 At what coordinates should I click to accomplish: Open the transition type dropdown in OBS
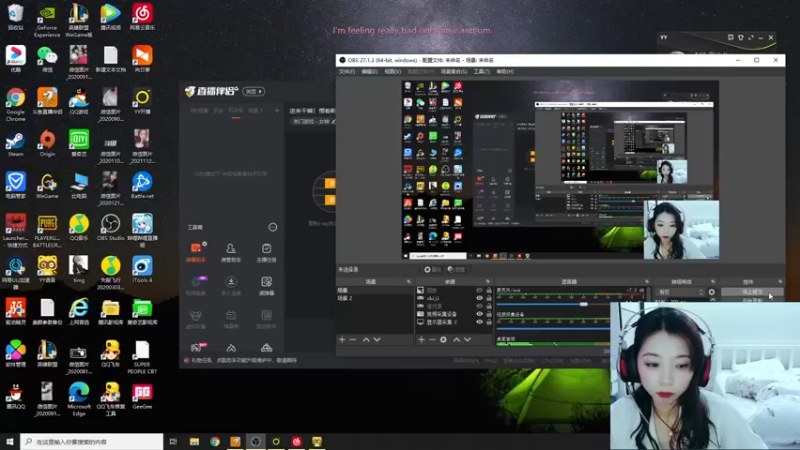tap(681, 292)
